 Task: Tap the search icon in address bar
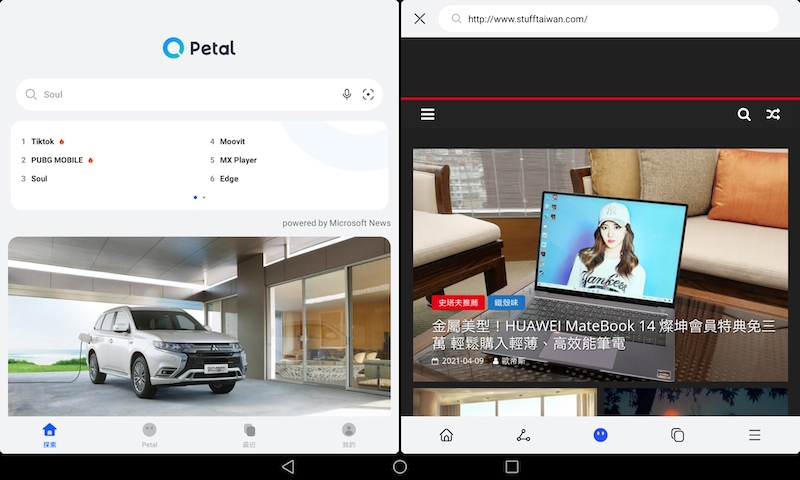click(x=457, y=19)
